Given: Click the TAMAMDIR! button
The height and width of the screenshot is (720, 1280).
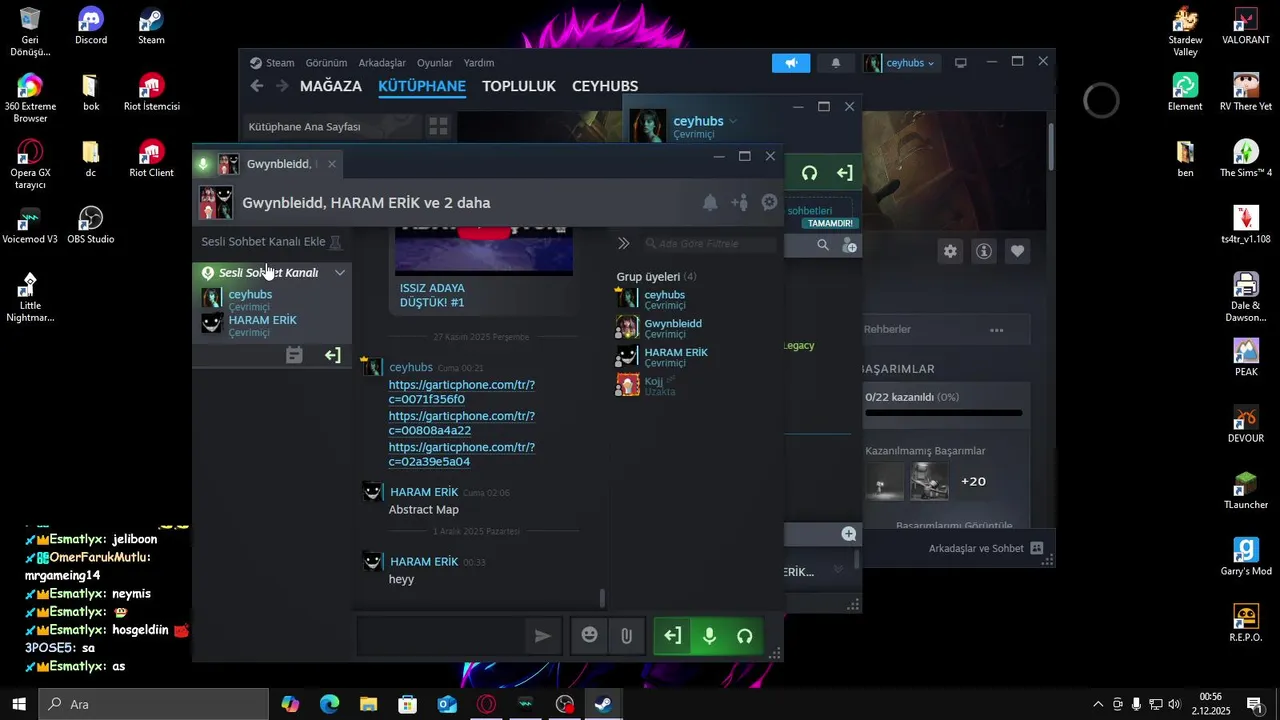Looking at the screenshot, I should pyautogui.click(x=830, y=224).
